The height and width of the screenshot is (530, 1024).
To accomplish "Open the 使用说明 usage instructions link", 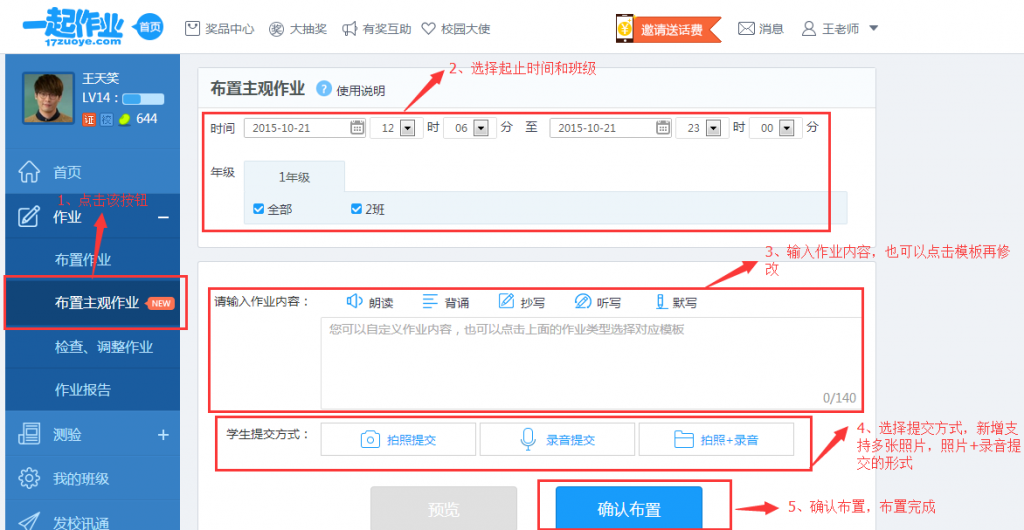I will 360,91.
